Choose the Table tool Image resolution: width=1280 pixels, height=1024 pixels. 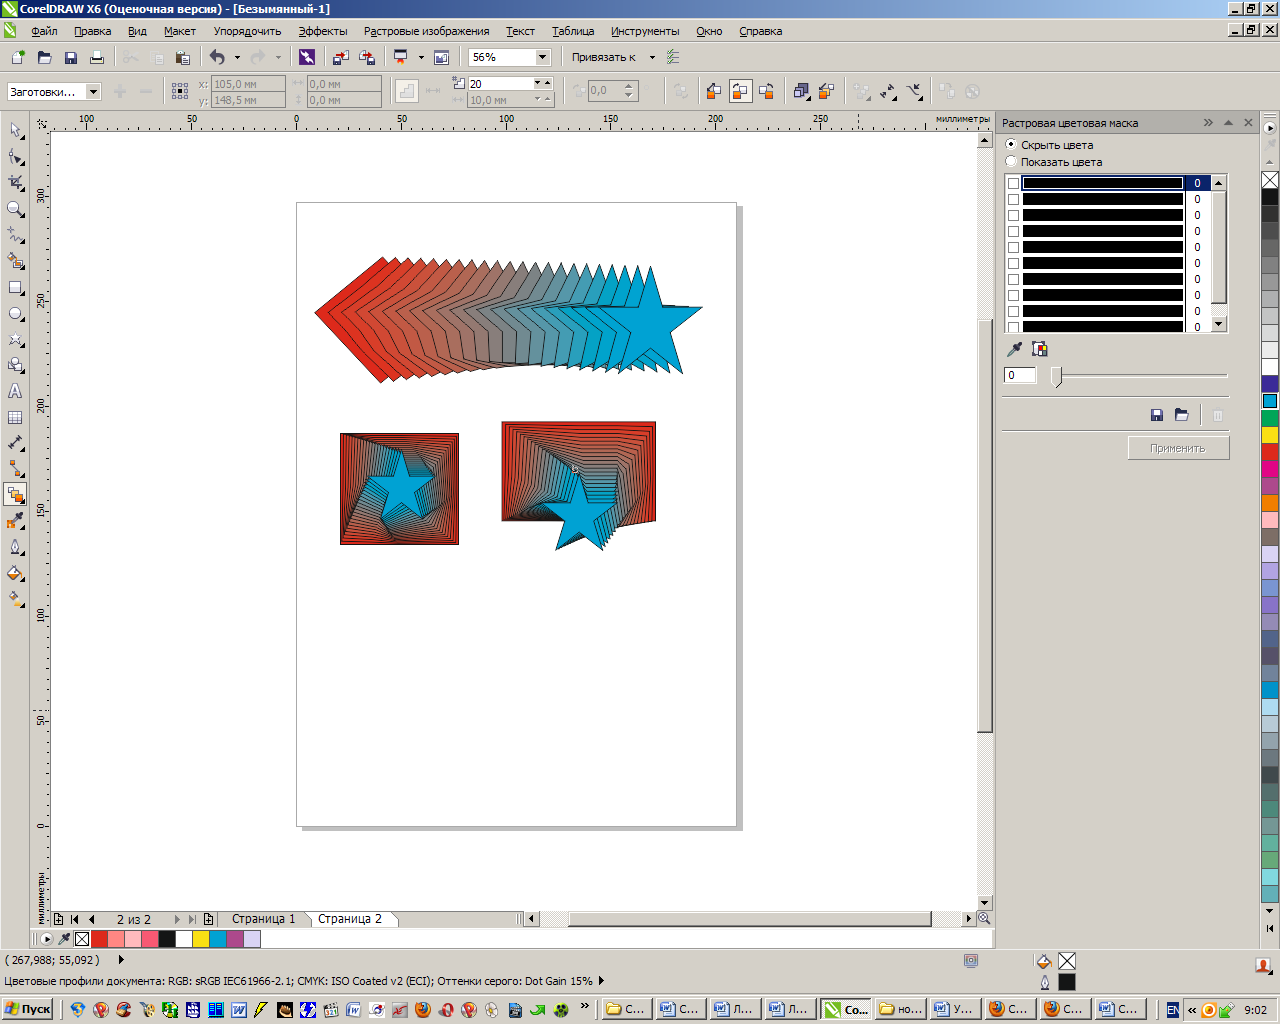coord(15,418)
